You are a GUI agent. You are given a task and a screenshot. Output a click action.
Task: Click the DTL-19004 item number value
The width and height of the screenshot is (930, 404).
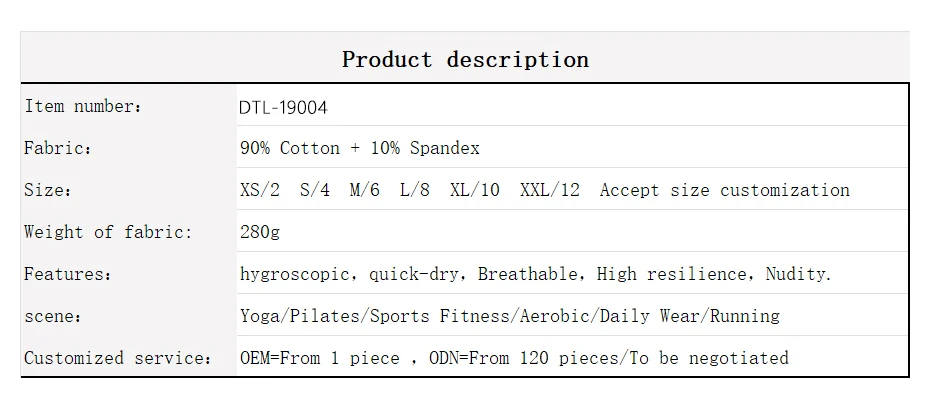point(283,107)
